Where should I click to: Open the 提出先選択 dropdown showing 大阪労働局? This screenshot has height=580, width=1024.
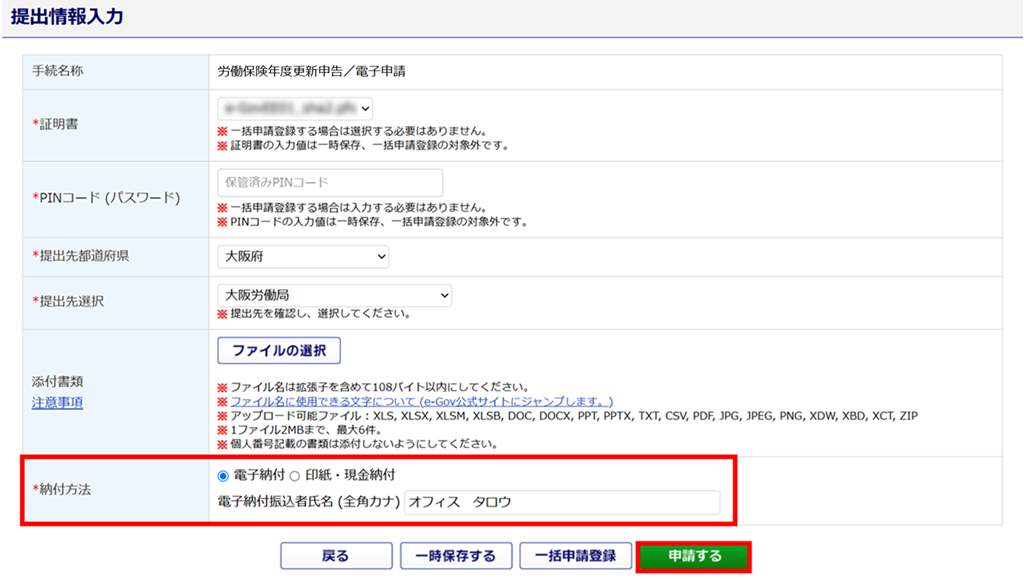pyautogui.click(x=334, y=295)
